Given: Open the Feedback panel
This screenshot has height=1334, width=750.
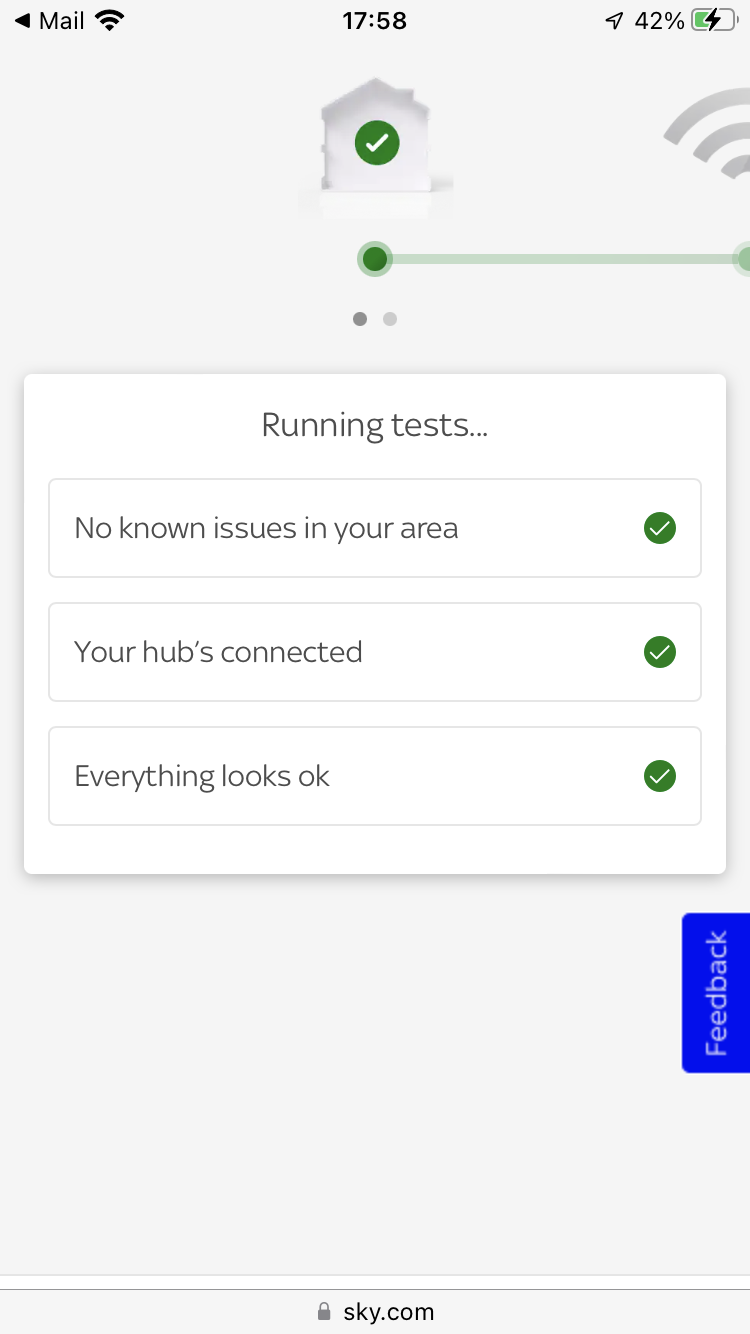Looking at the screenshot, I should [716, 992].
